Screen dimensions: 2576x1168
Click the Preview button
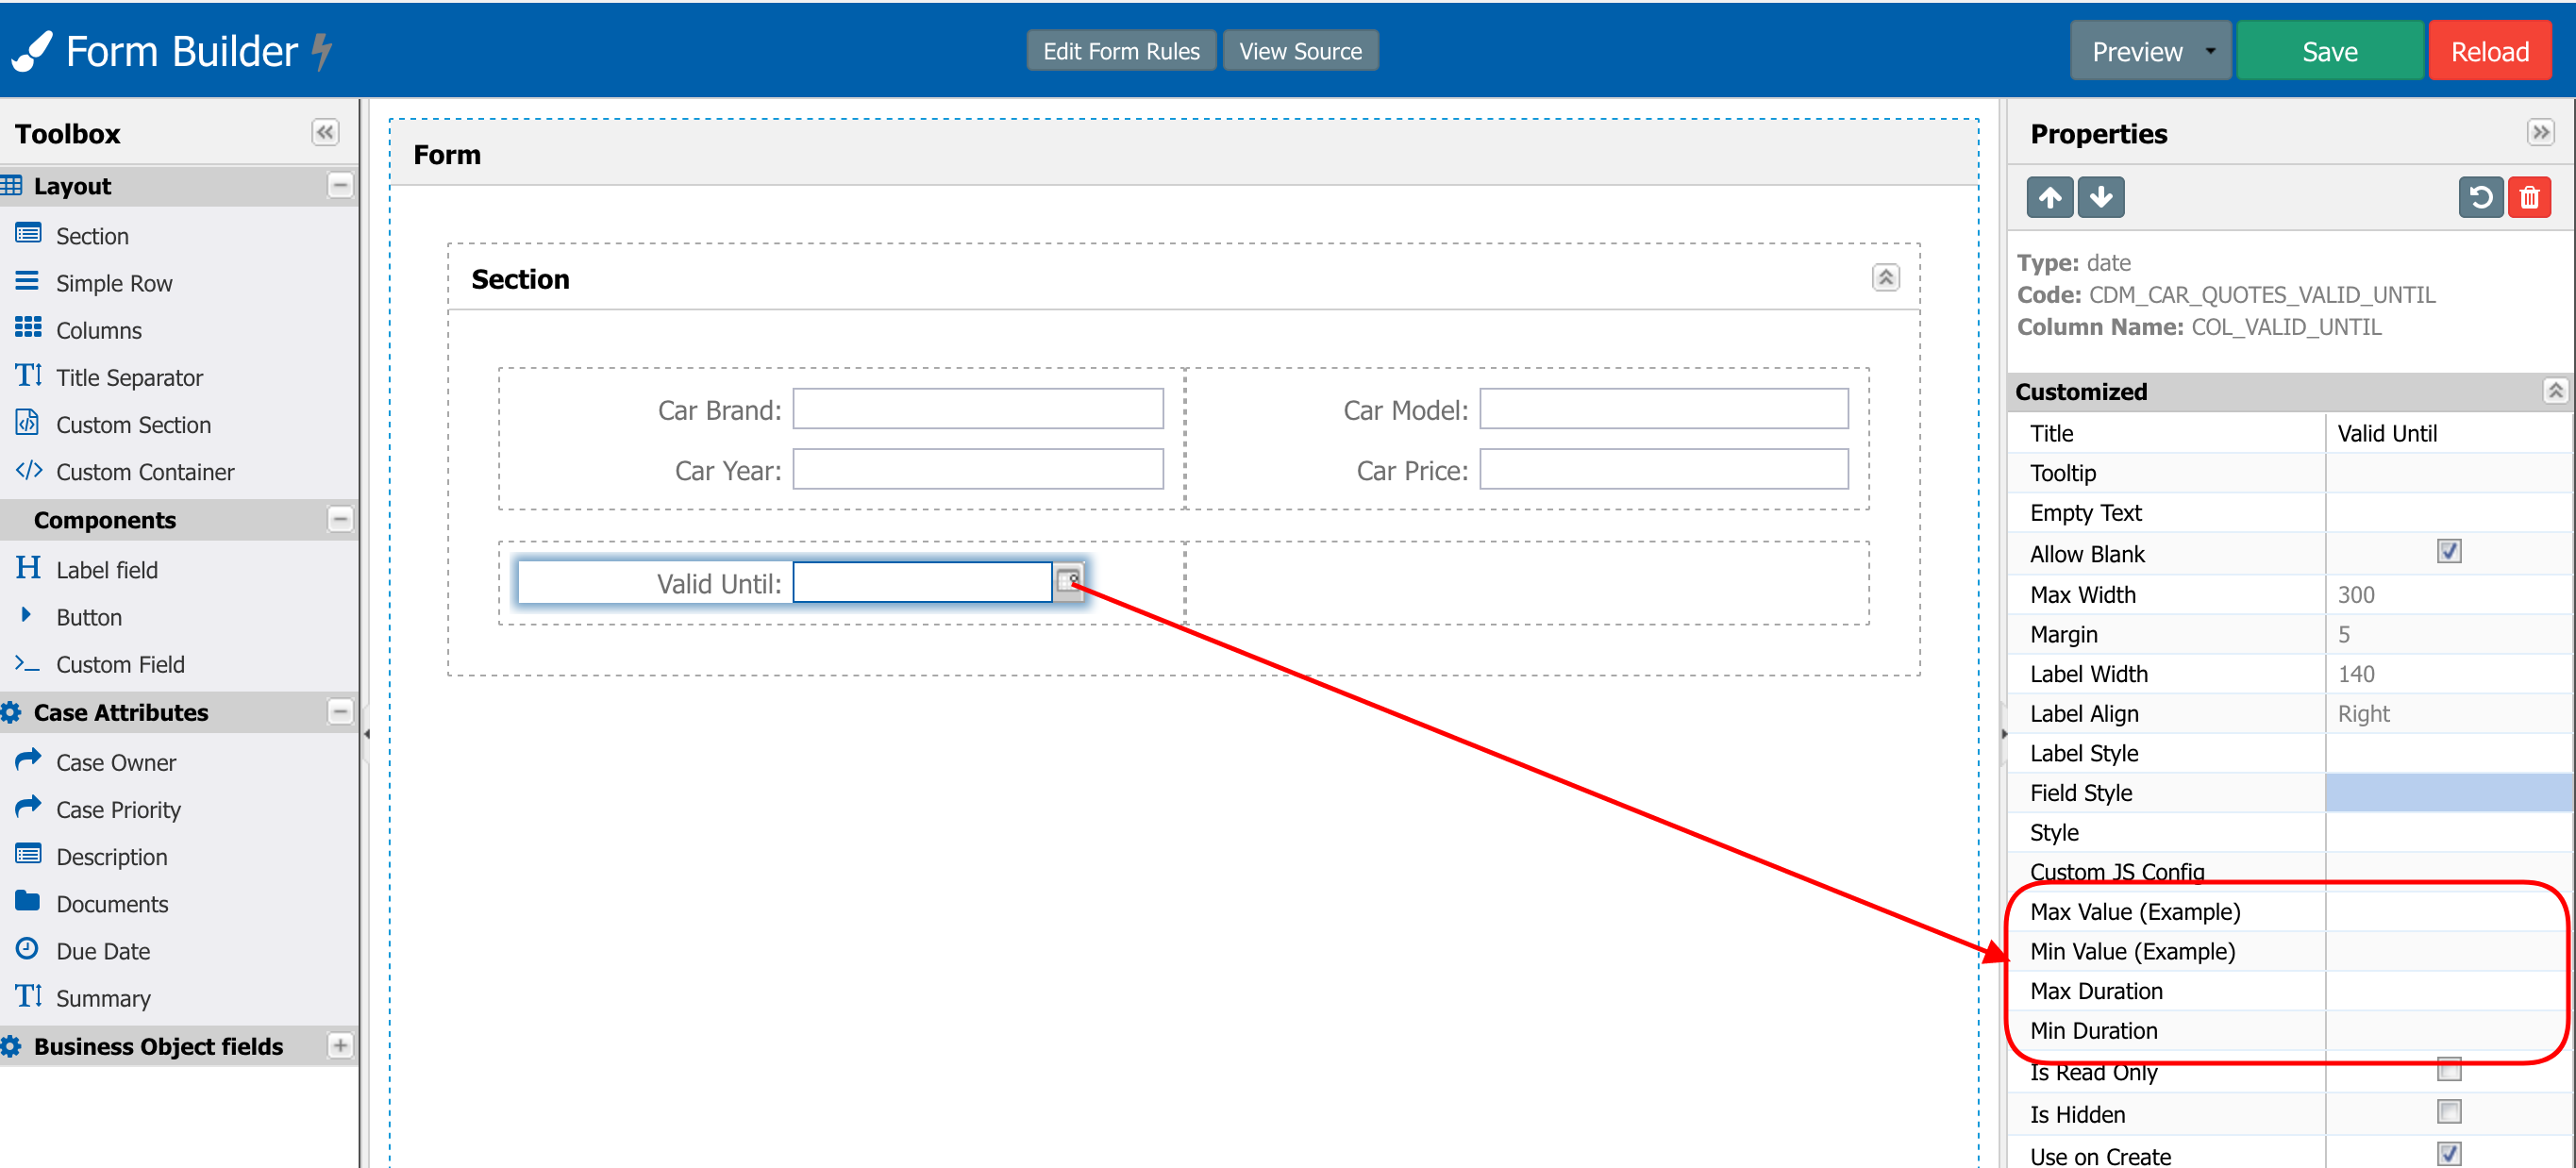click(x=2137, y=51)
